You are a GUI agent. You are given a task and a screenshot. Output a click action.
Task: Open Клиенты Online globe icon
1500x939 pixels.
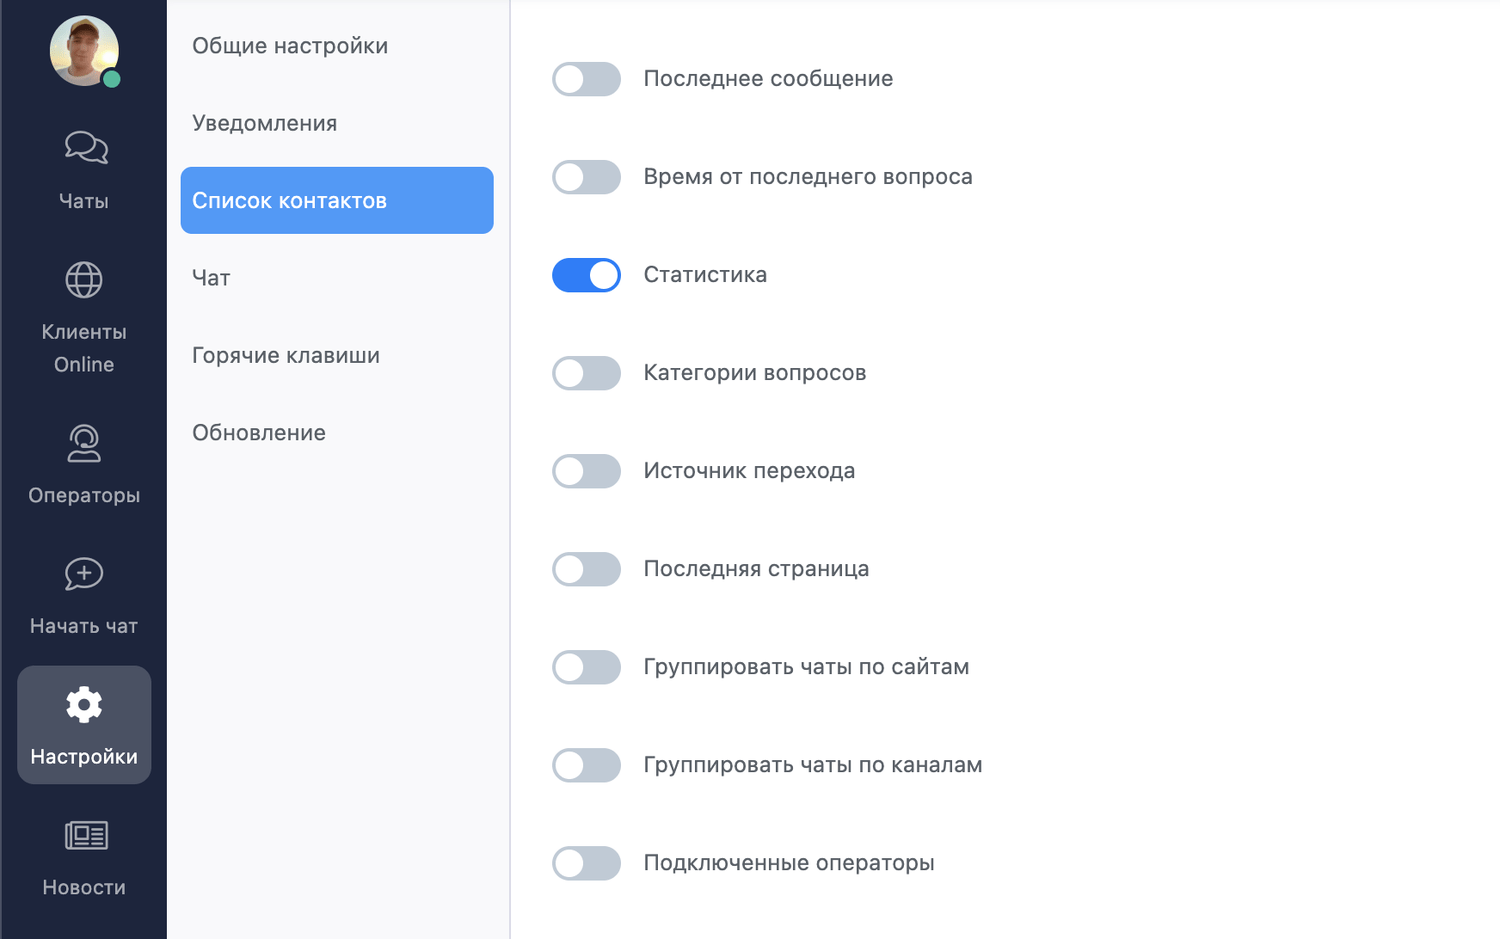84,280
